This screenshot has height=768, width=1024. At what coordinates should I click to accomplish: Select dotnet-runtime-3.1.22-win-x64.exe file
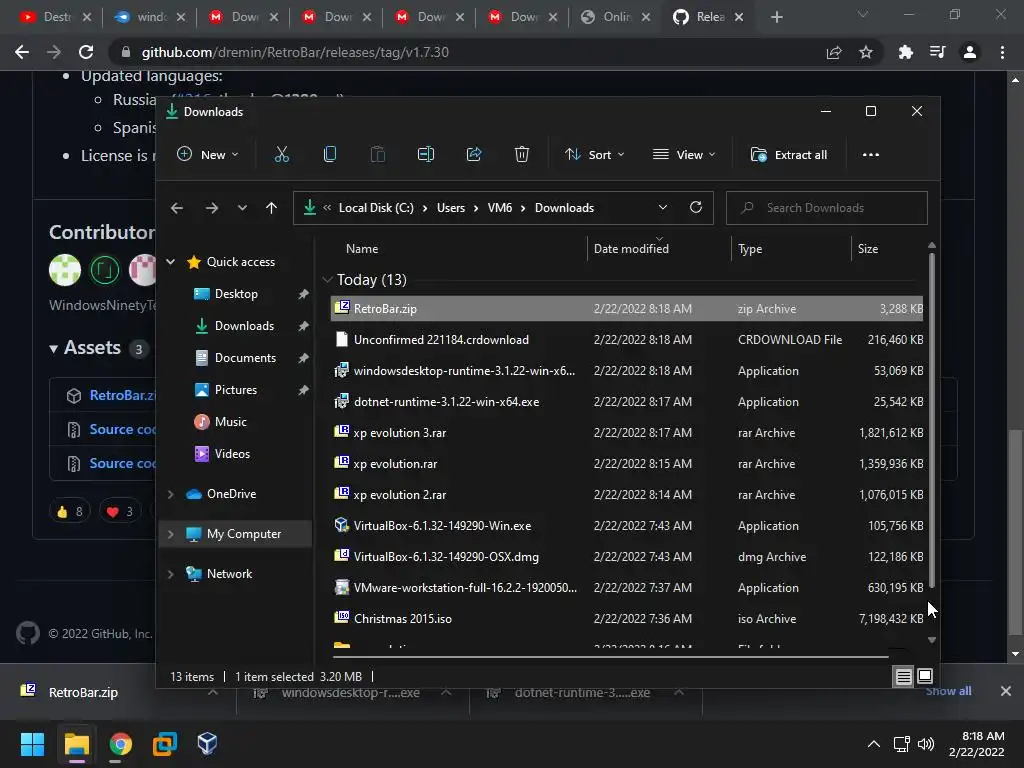click(627, 402)
